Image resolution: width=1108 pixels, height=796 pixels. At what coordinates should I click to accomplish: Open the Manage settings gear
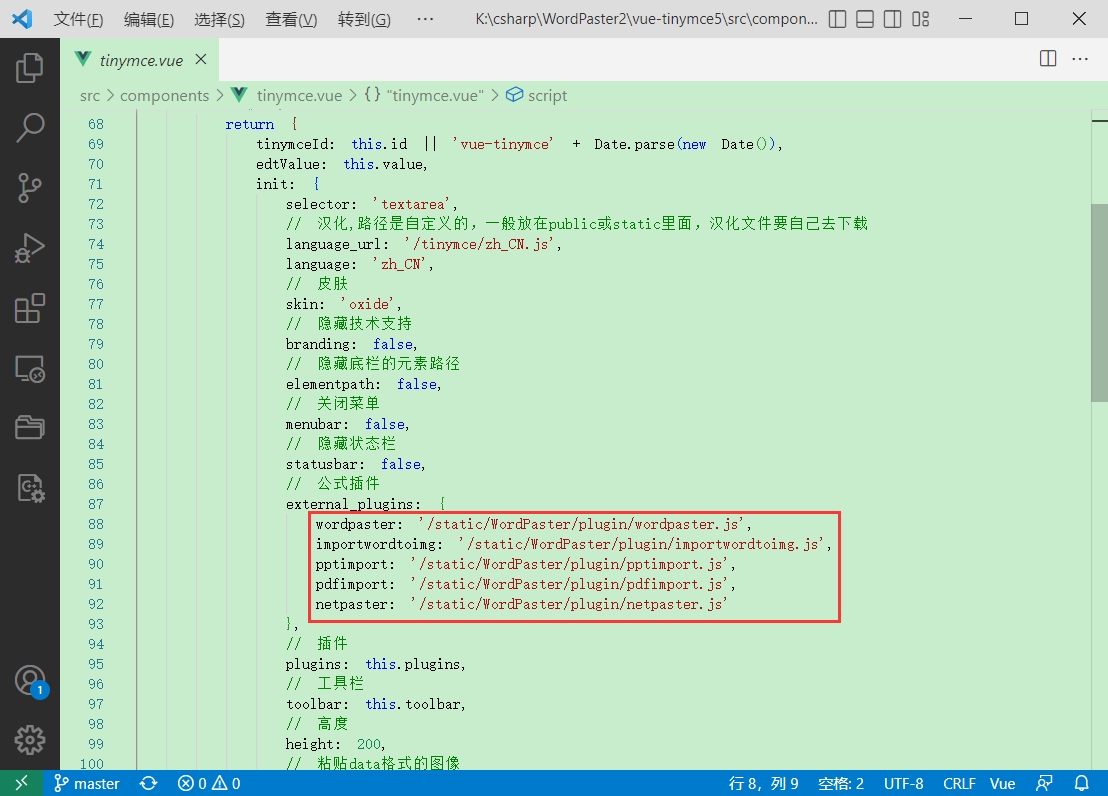(x=30, y=740)
